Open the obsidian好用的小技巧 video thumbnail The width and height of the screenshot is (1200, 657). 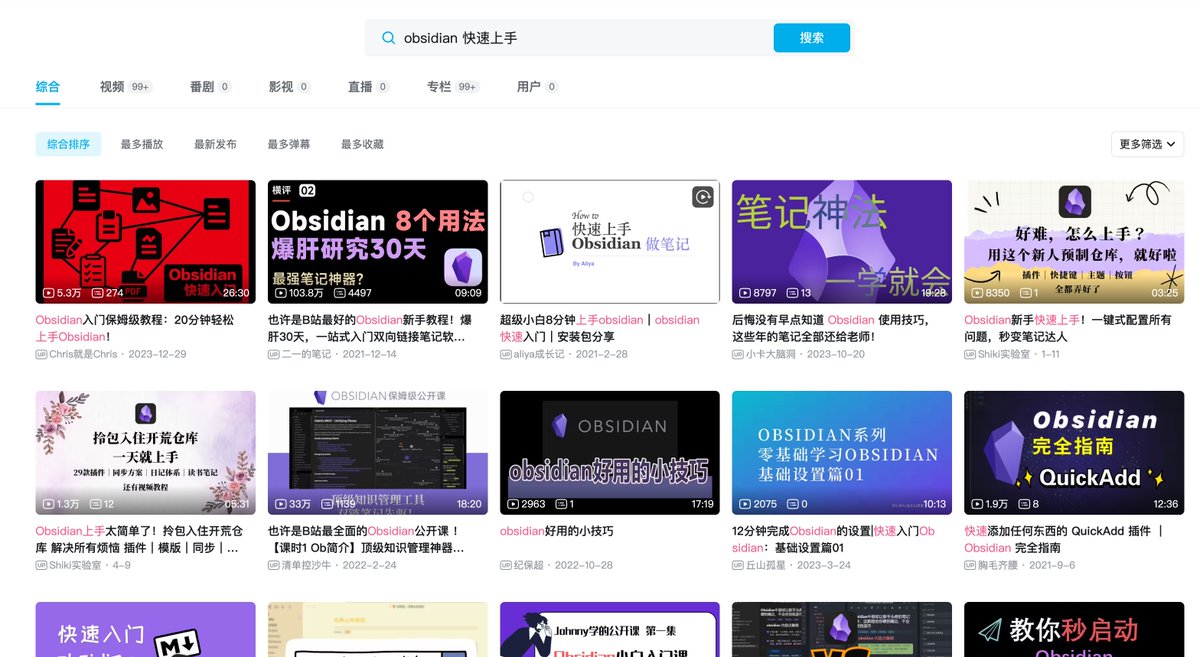tap(610, 452)
